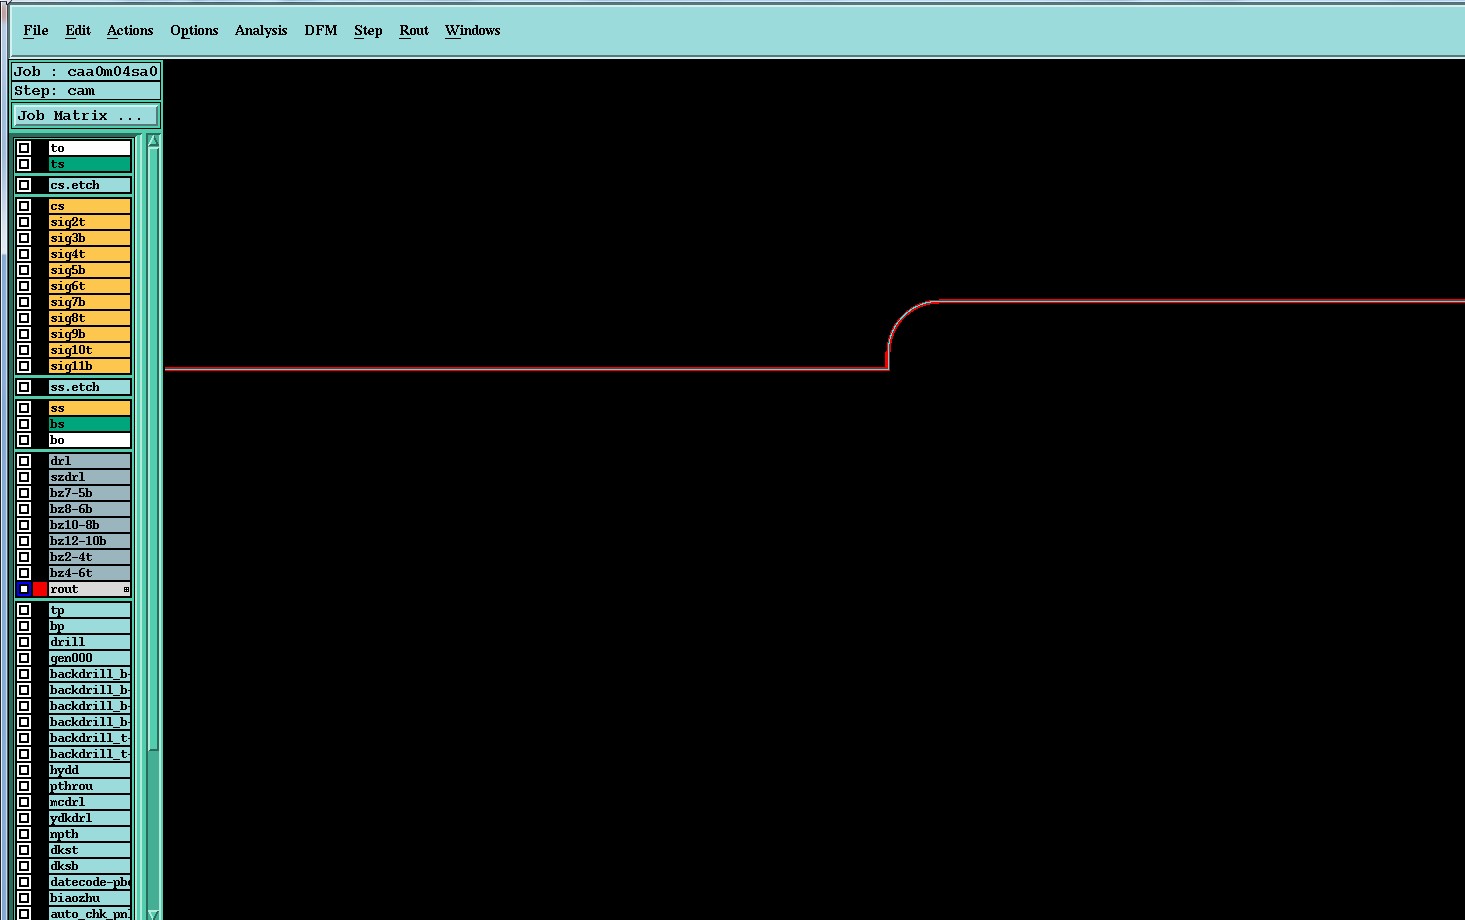The height and width of the screenshot is (920, 1465).
Task: Toggle display checkbox for npth layer
Action: (x=24, y=834)
